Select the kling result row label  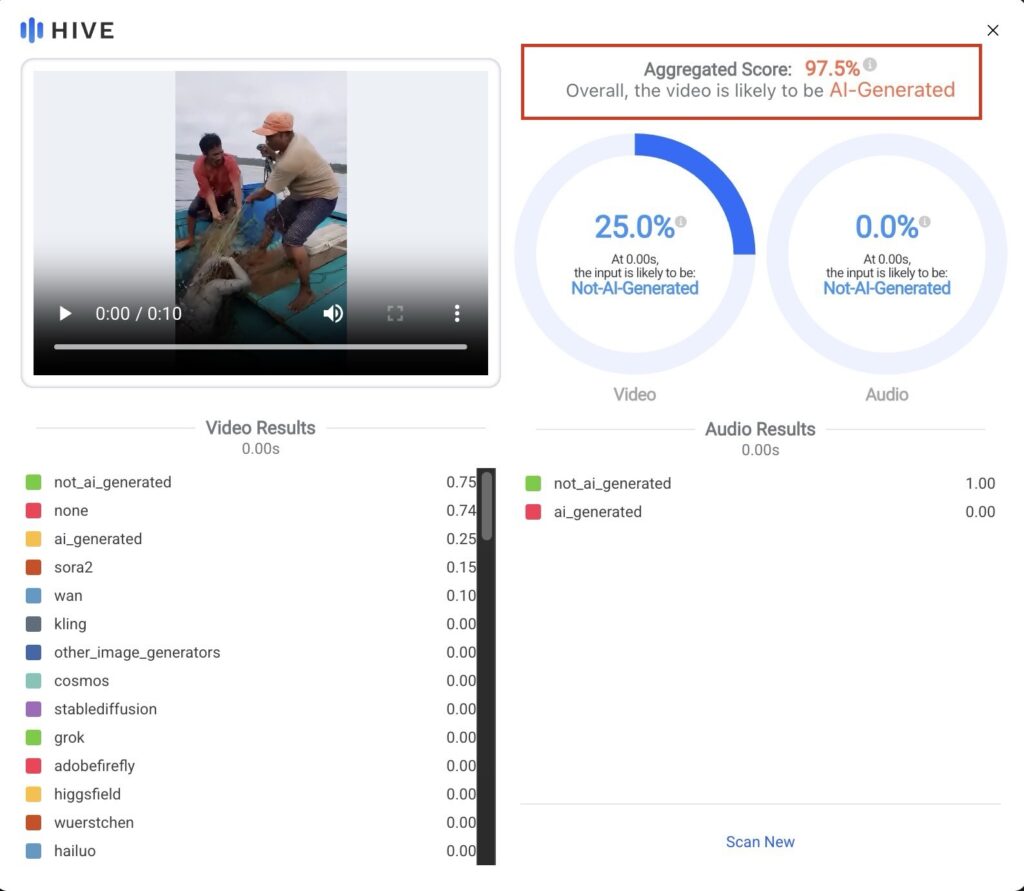pos(70,624)
